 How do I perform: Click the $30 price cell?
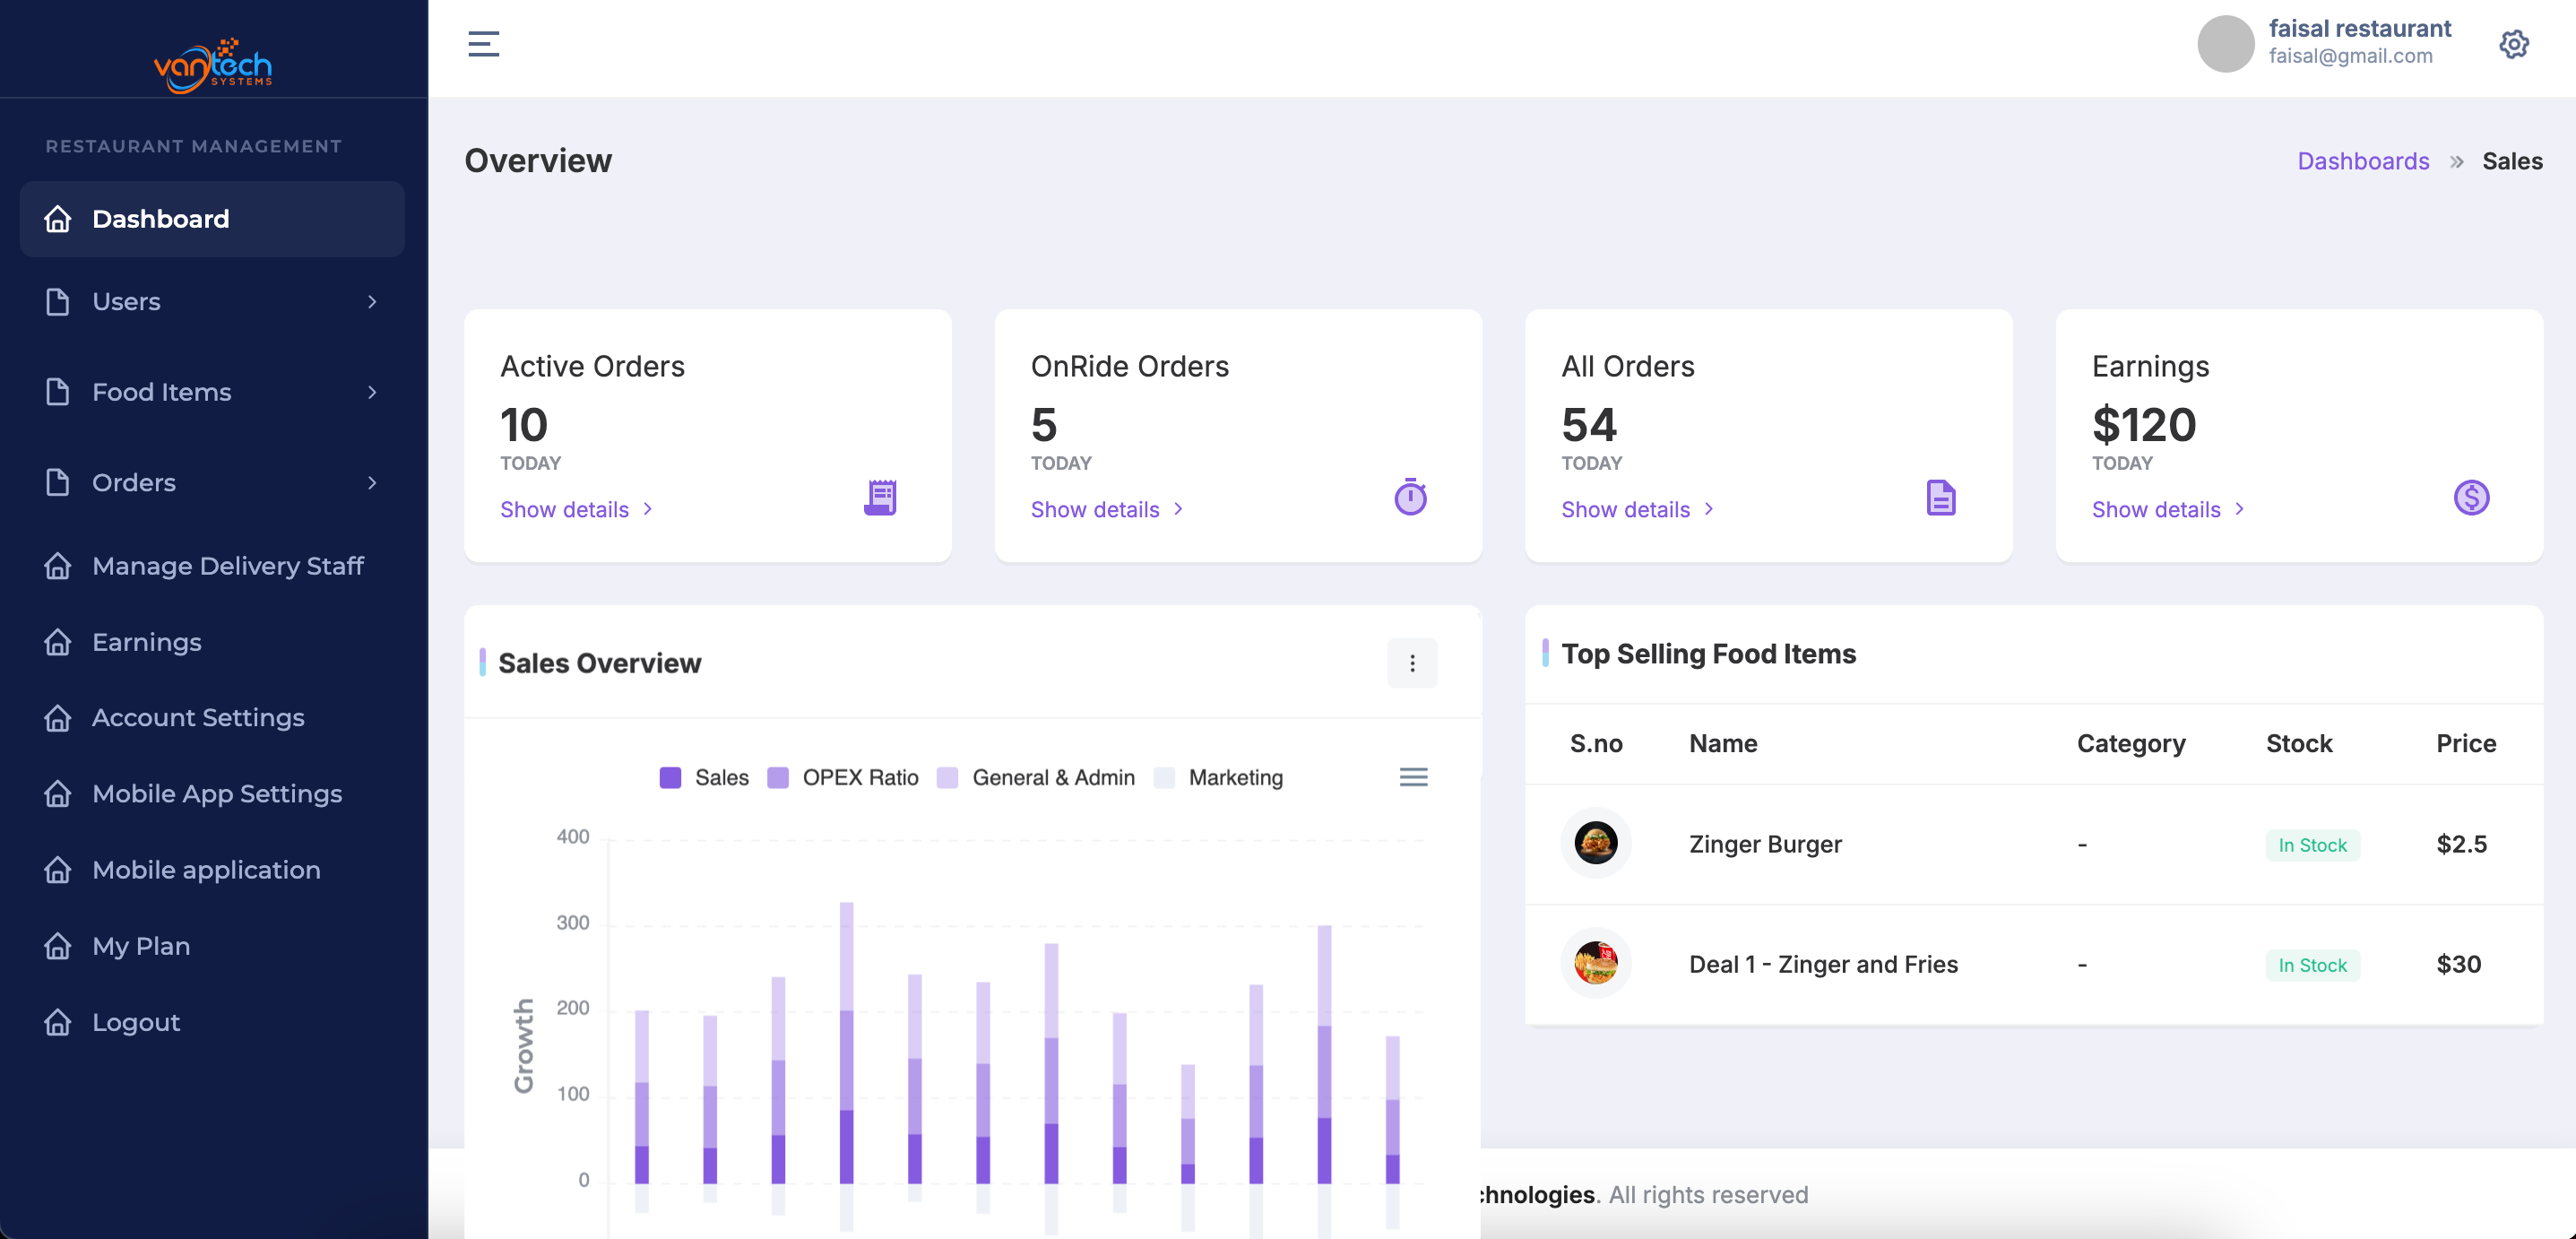click(2458, 964)
